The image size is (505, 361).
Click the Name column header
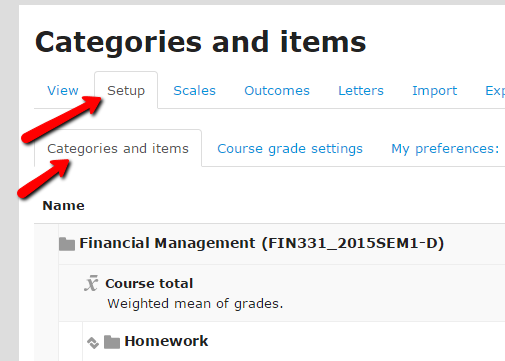pos(63,206)
